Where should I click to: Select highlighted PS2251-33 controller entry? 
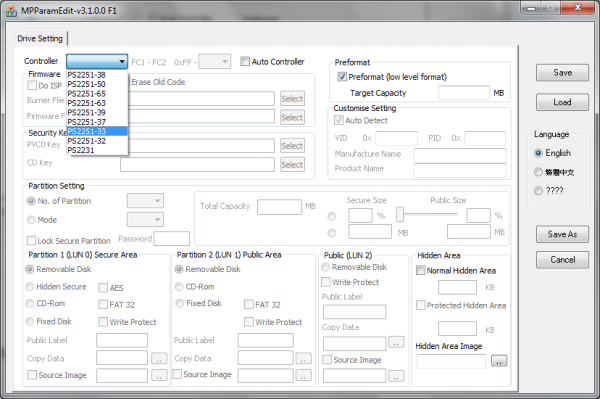pyautogui.click(x=97, y=131)
